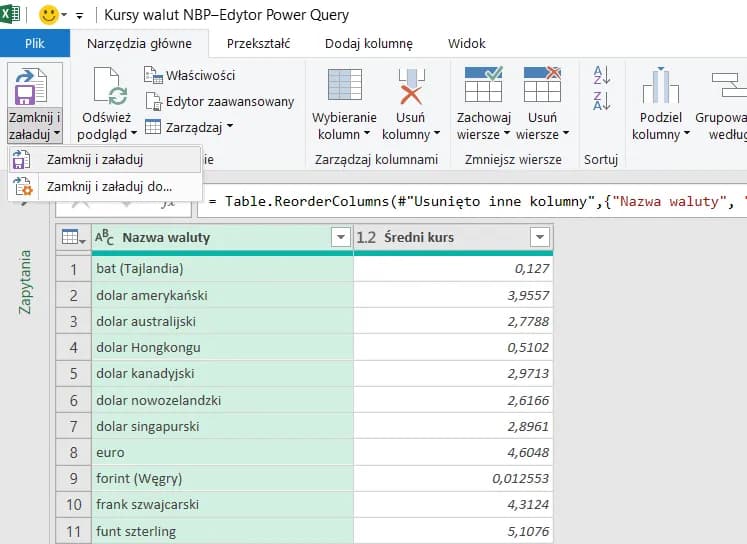Click the Plik button
747x544 pixels.
(35, 44)
